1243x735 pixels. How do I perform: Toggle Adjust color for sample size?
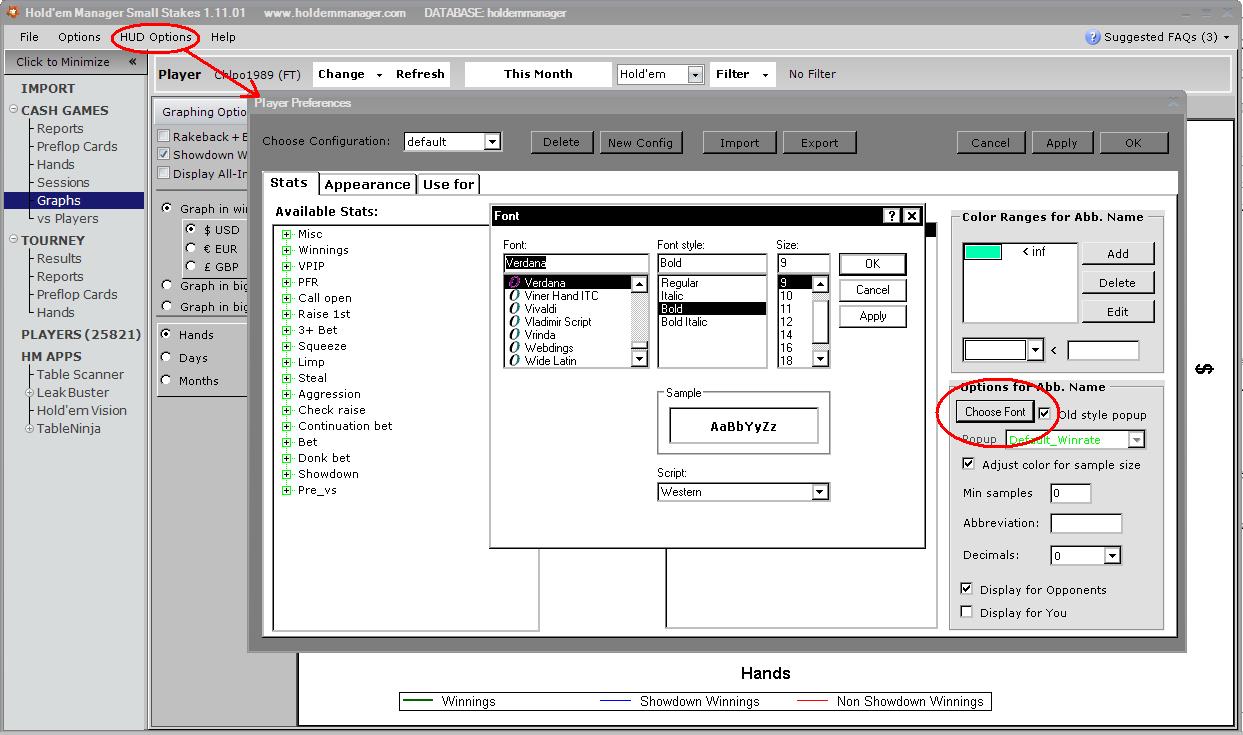click(x=968, y=464)
